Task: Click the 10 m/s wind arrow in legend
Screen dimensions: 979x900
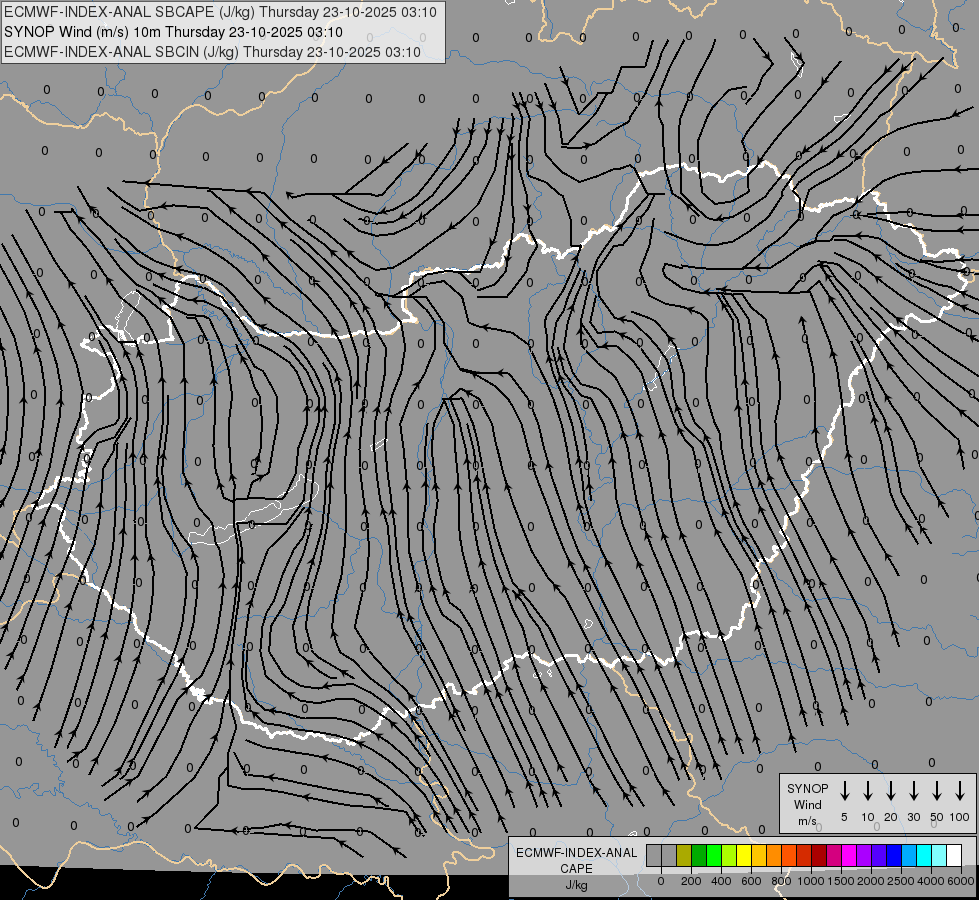Action: point(868,791)
